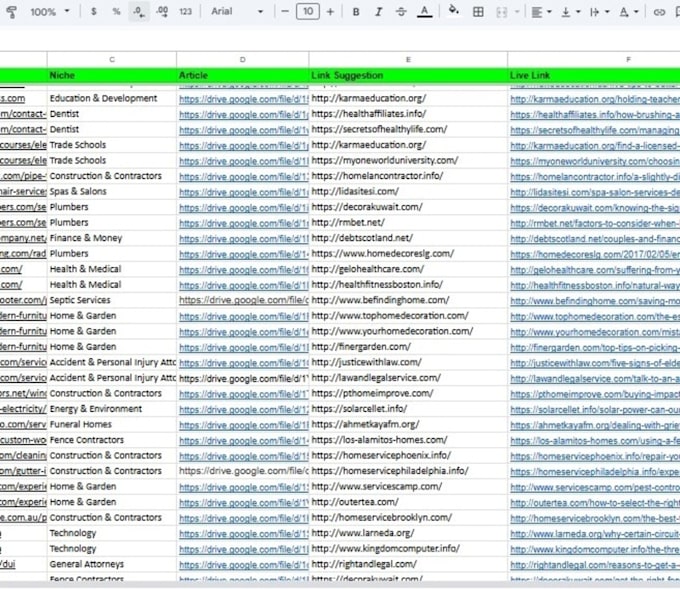Open more number formats 123 menu
680x589 pixels.
click(186, 12)
